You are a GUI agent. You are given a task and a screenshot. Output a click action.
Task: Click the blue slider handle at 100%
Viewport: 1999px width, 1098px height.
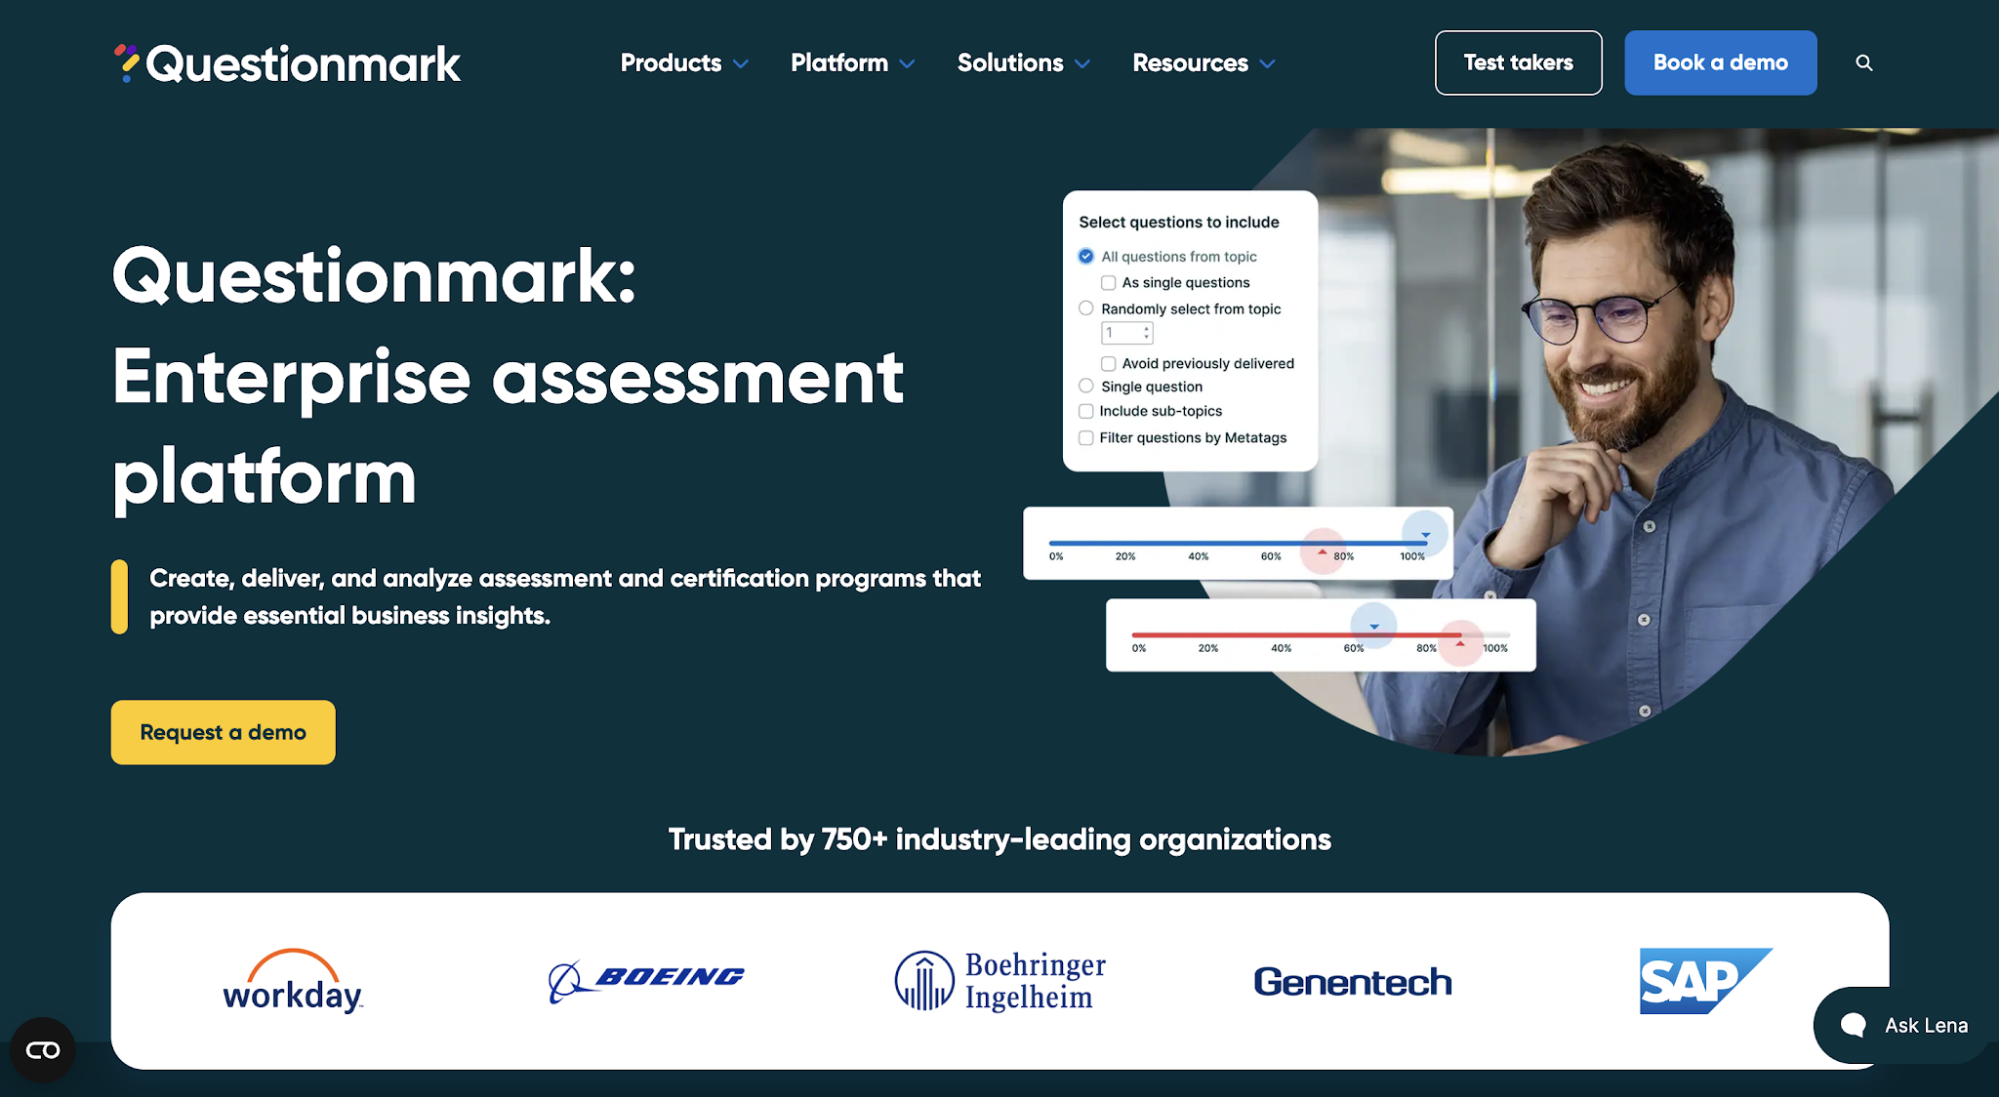tap(1425, 534)
